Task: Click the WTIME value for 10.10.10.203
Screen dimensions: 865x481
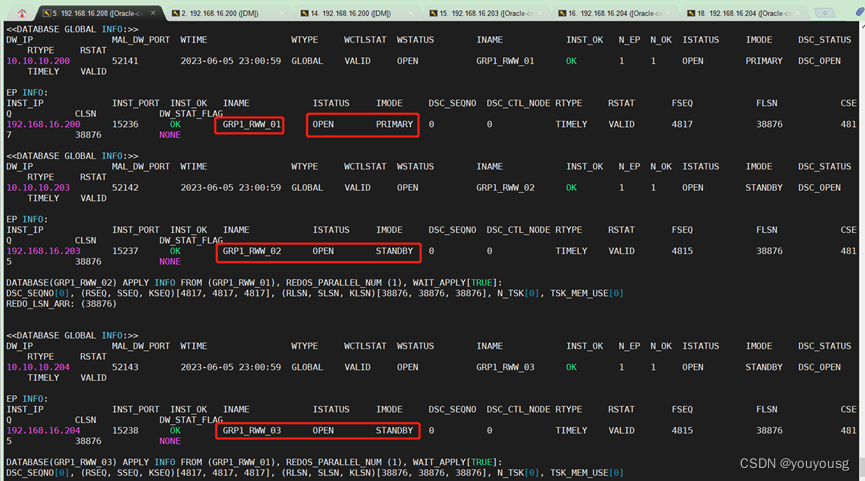Action: click(x=231, y=188)
